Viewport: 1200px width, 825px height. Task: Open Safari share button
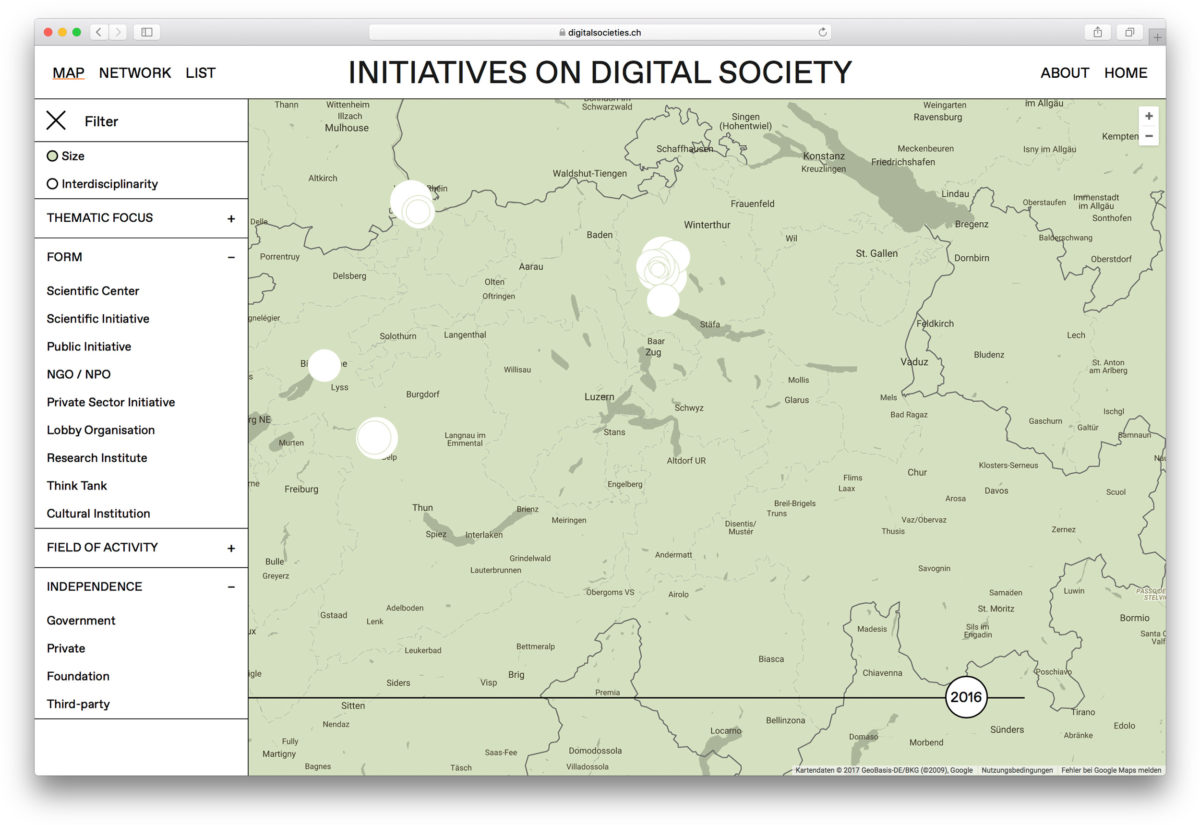pos(1098,32)
